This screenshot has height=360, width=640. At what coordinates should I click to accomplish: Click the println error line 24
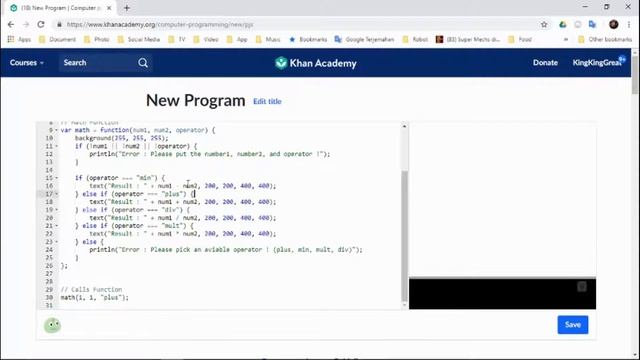pos(226,249)
